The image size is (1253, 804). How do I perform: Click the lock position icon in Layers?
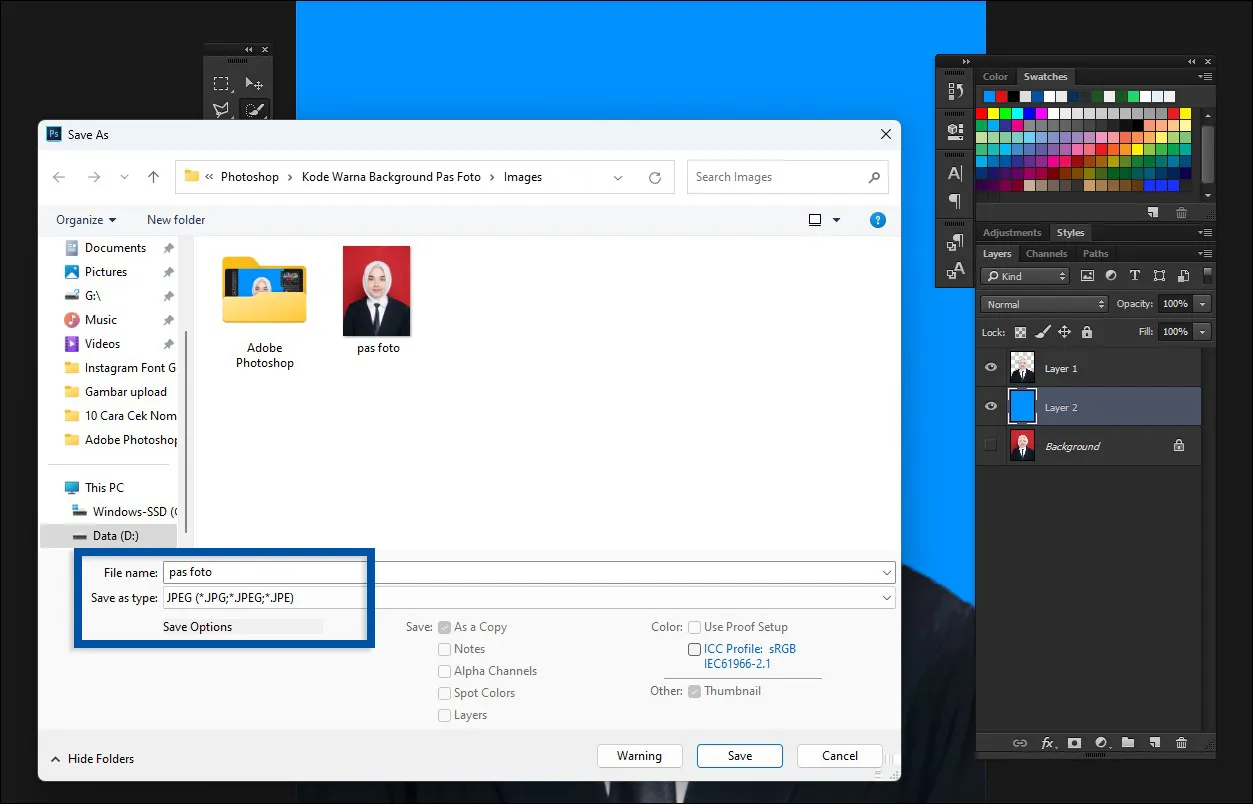tap(1064, 332)
